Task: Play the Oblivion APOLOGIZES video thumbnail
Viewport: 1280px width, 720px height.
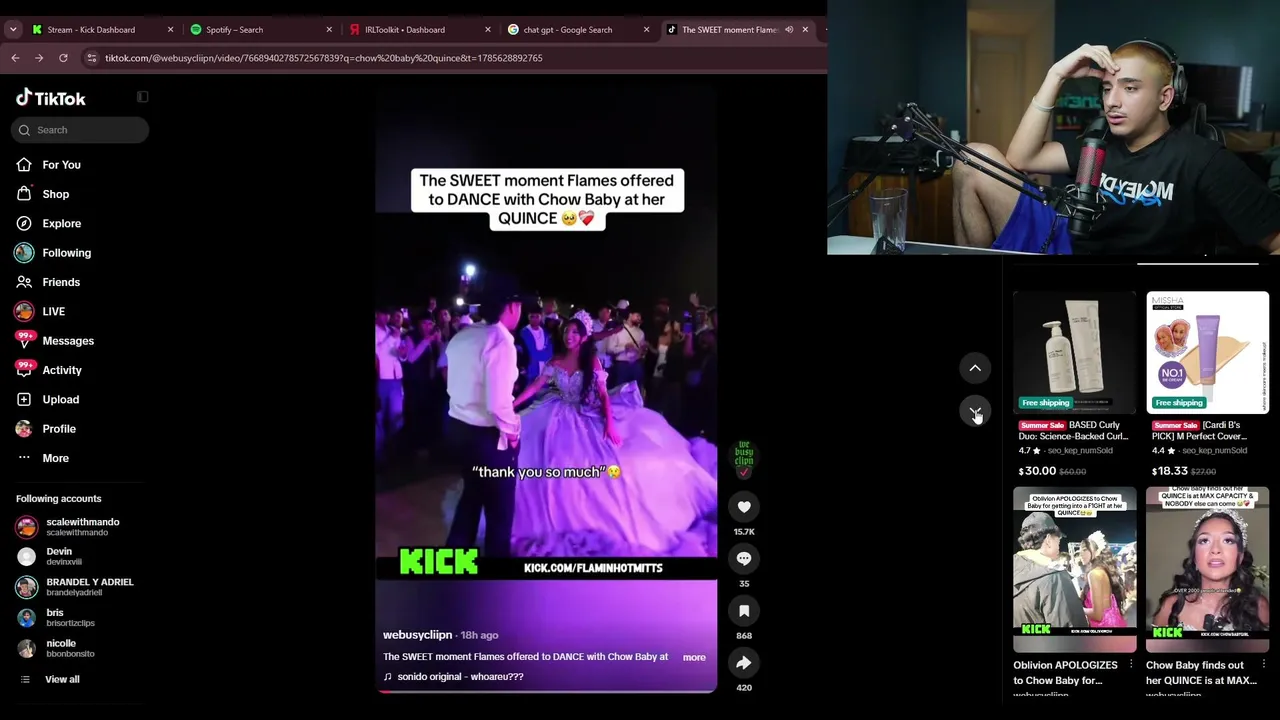Action: click(x=1075, y=569)
